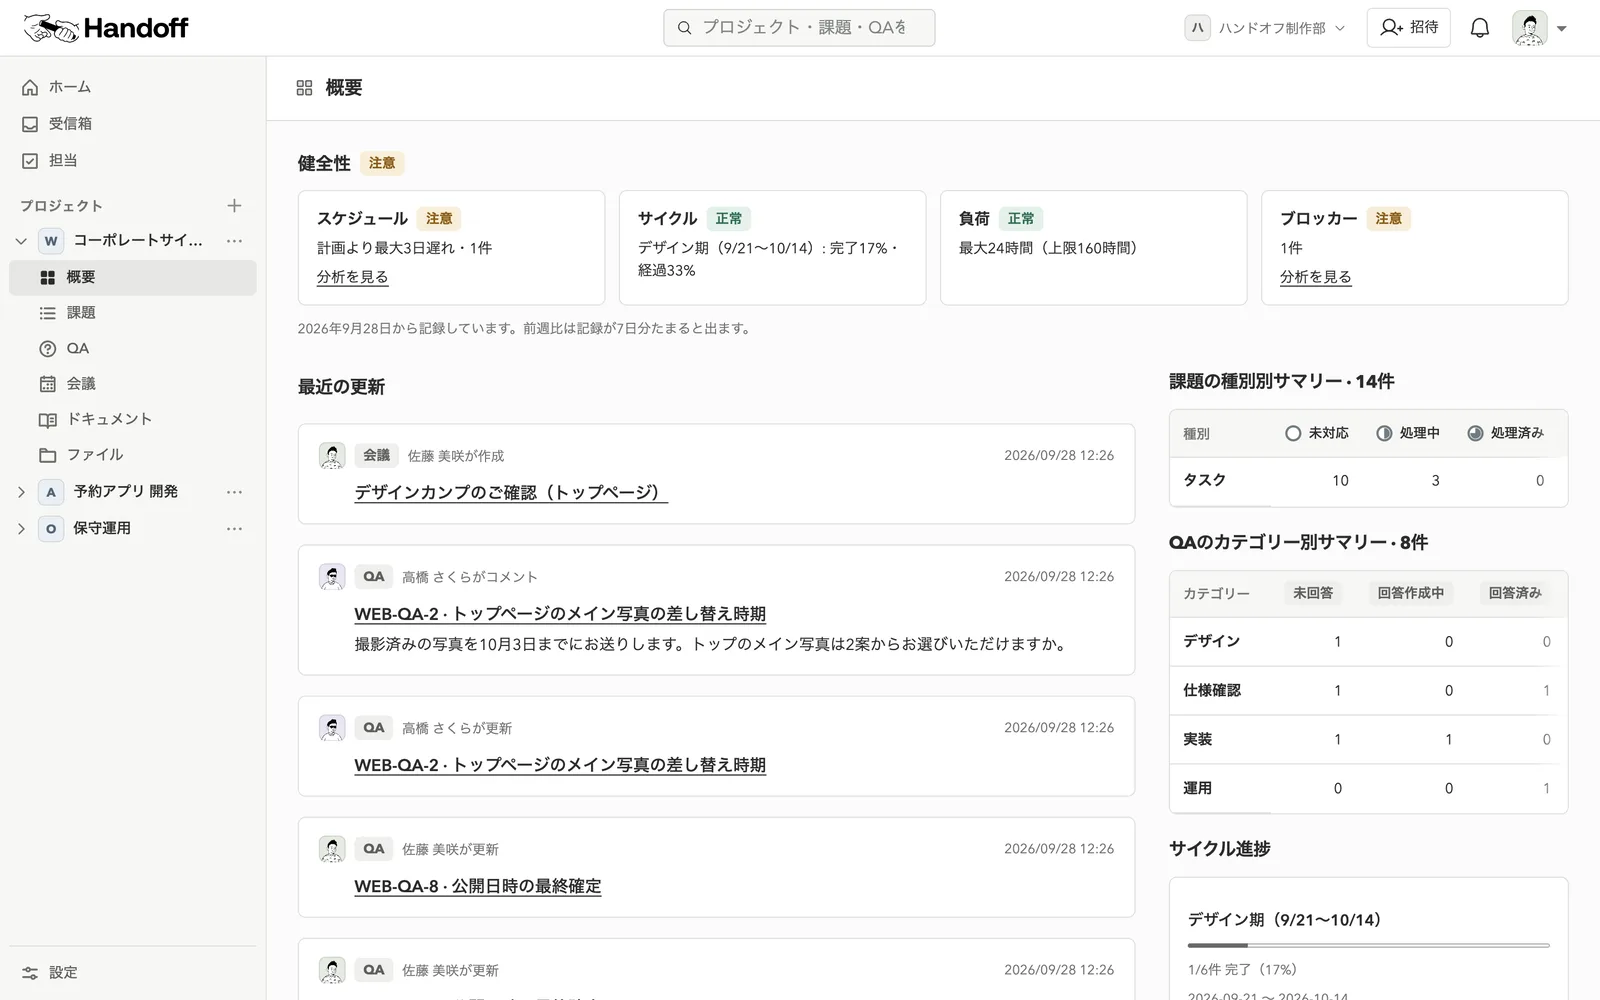Click the O project badge icon
This screenshot has height=1000, width=1600.
[51, 528]
